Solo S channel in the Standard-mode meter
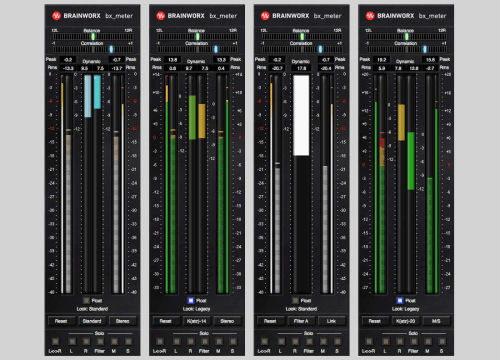The image size is (500, 360). coord(128,341)
